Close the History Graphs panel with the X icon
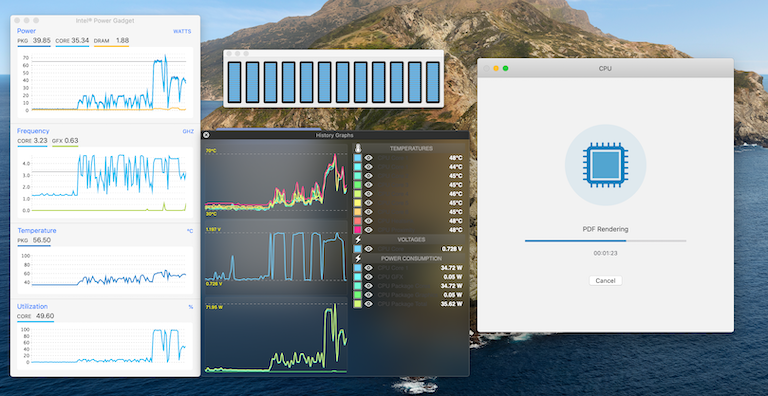The image size is (768, 396). click(x=206, y=135)
